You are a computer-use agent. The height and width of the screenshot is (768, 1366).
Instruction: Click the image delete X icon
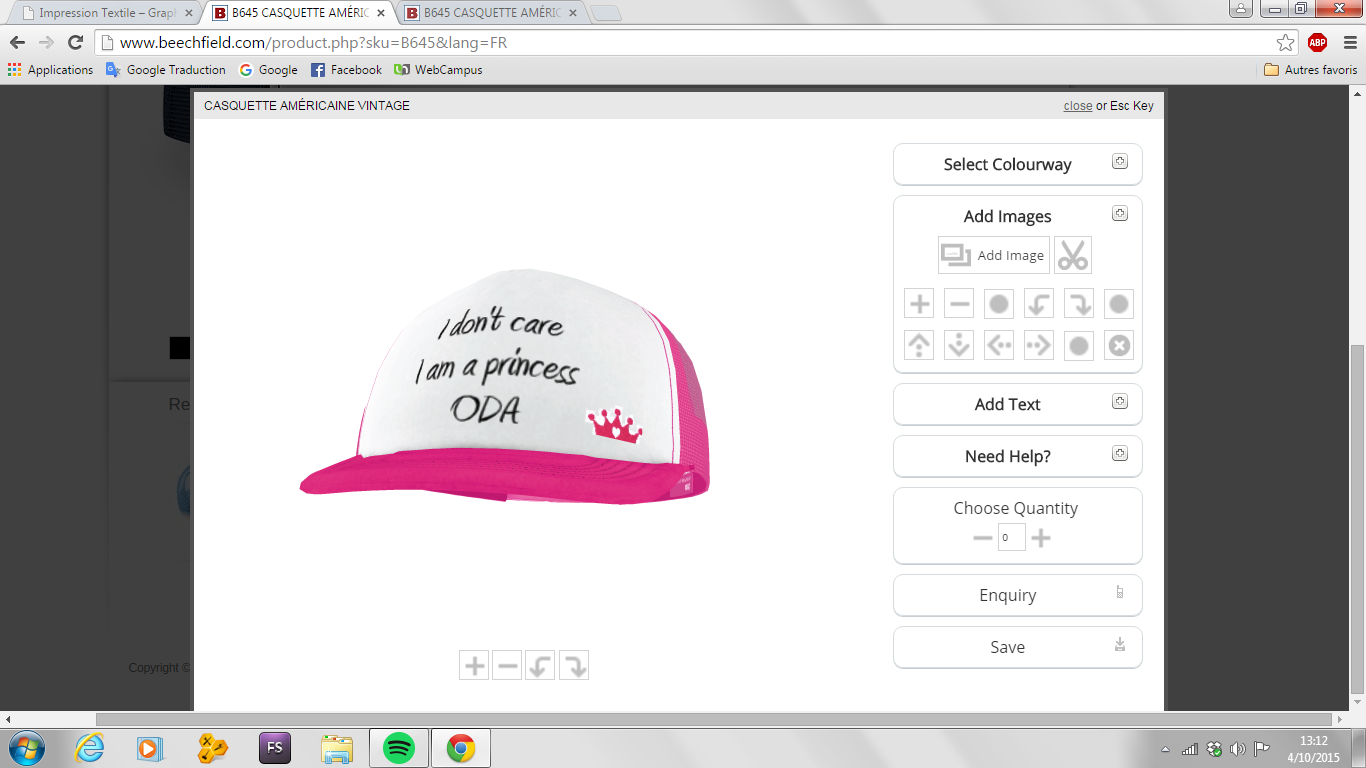[1119, 345]
